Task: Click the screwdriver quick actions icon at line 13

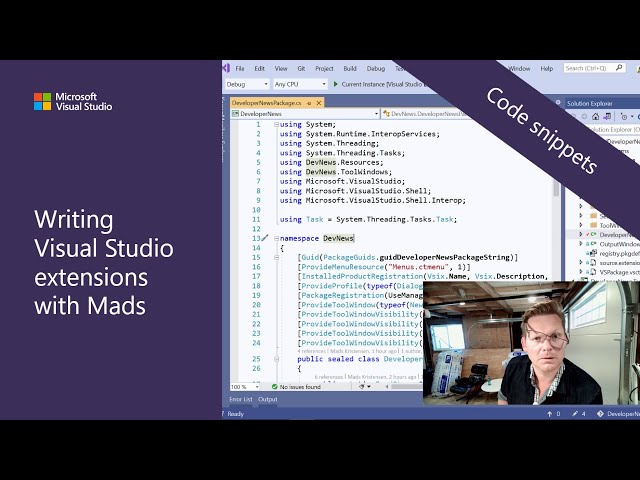Action: (265, 238)
